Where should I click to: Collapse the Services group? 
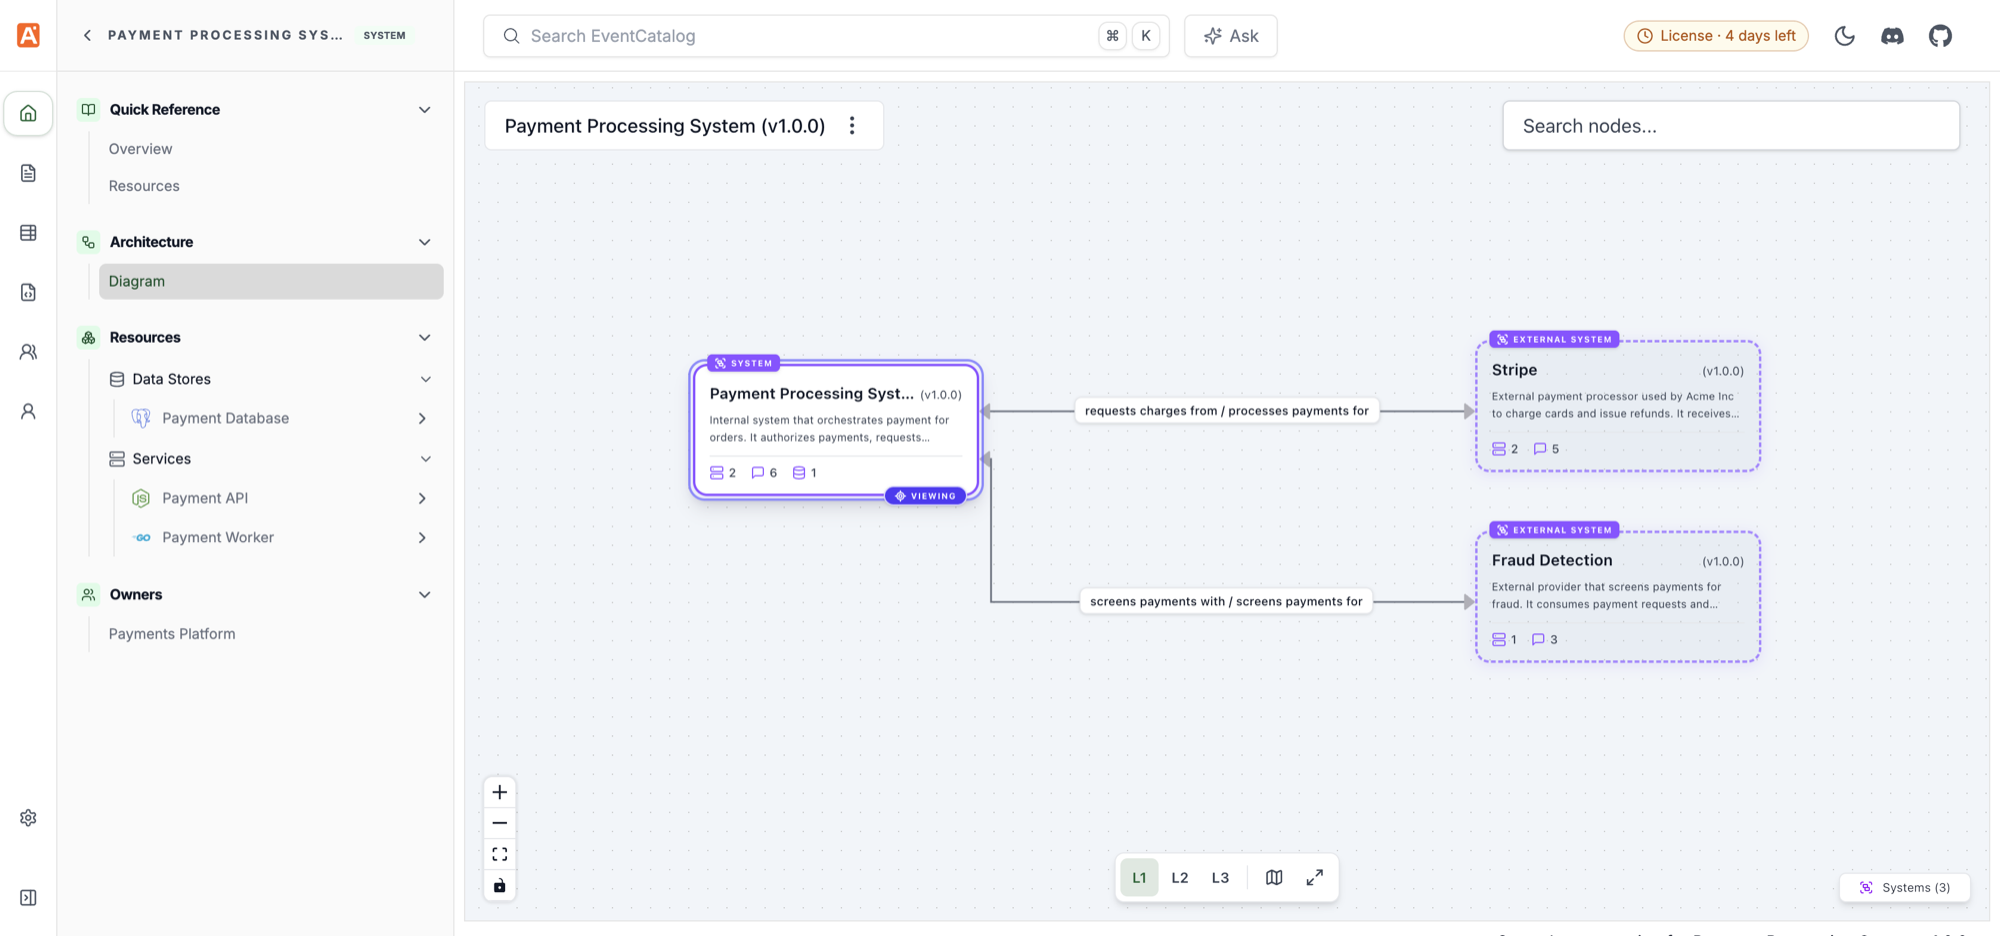coord(425,459)
